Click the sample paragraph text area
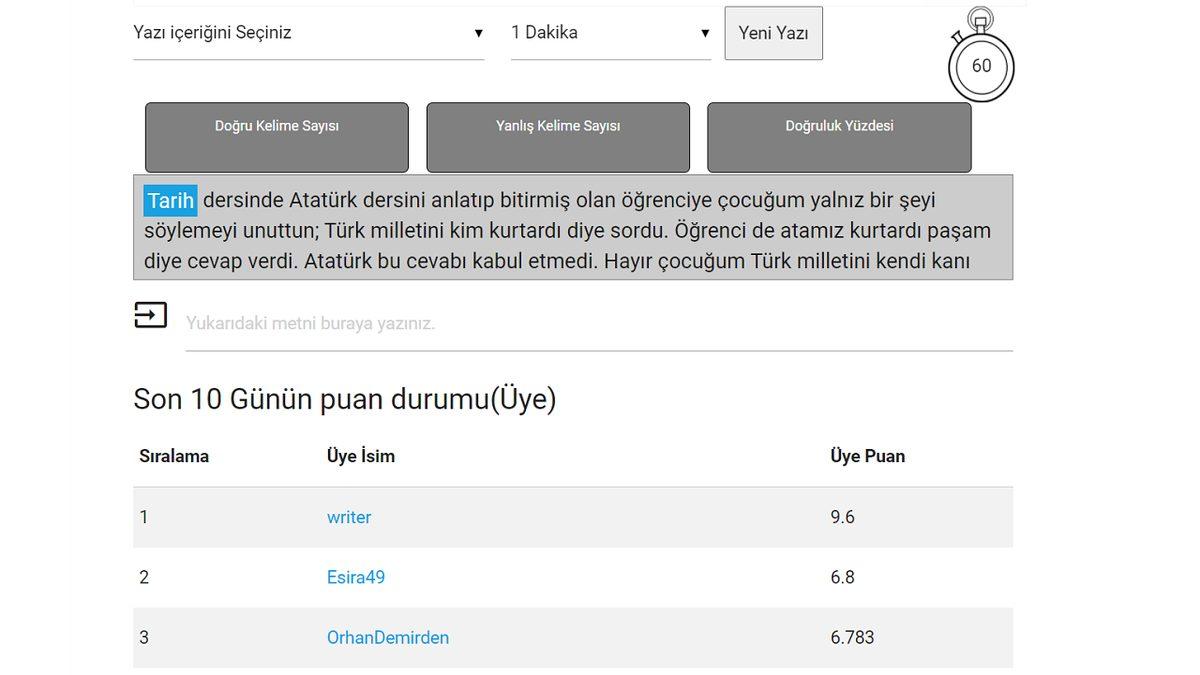 click(x=578, y=230)
